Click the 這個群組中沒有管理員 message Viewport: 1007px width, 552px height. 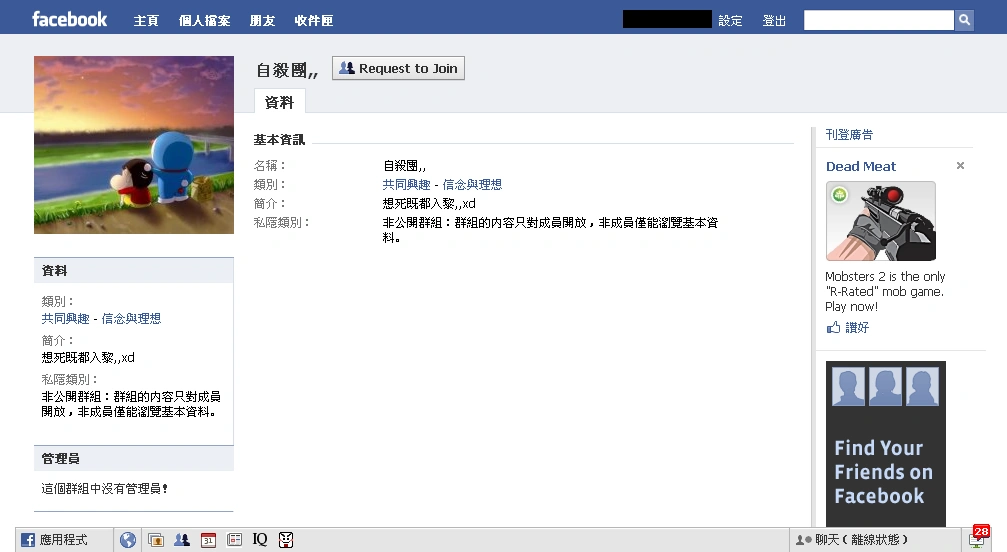(105, 489)
